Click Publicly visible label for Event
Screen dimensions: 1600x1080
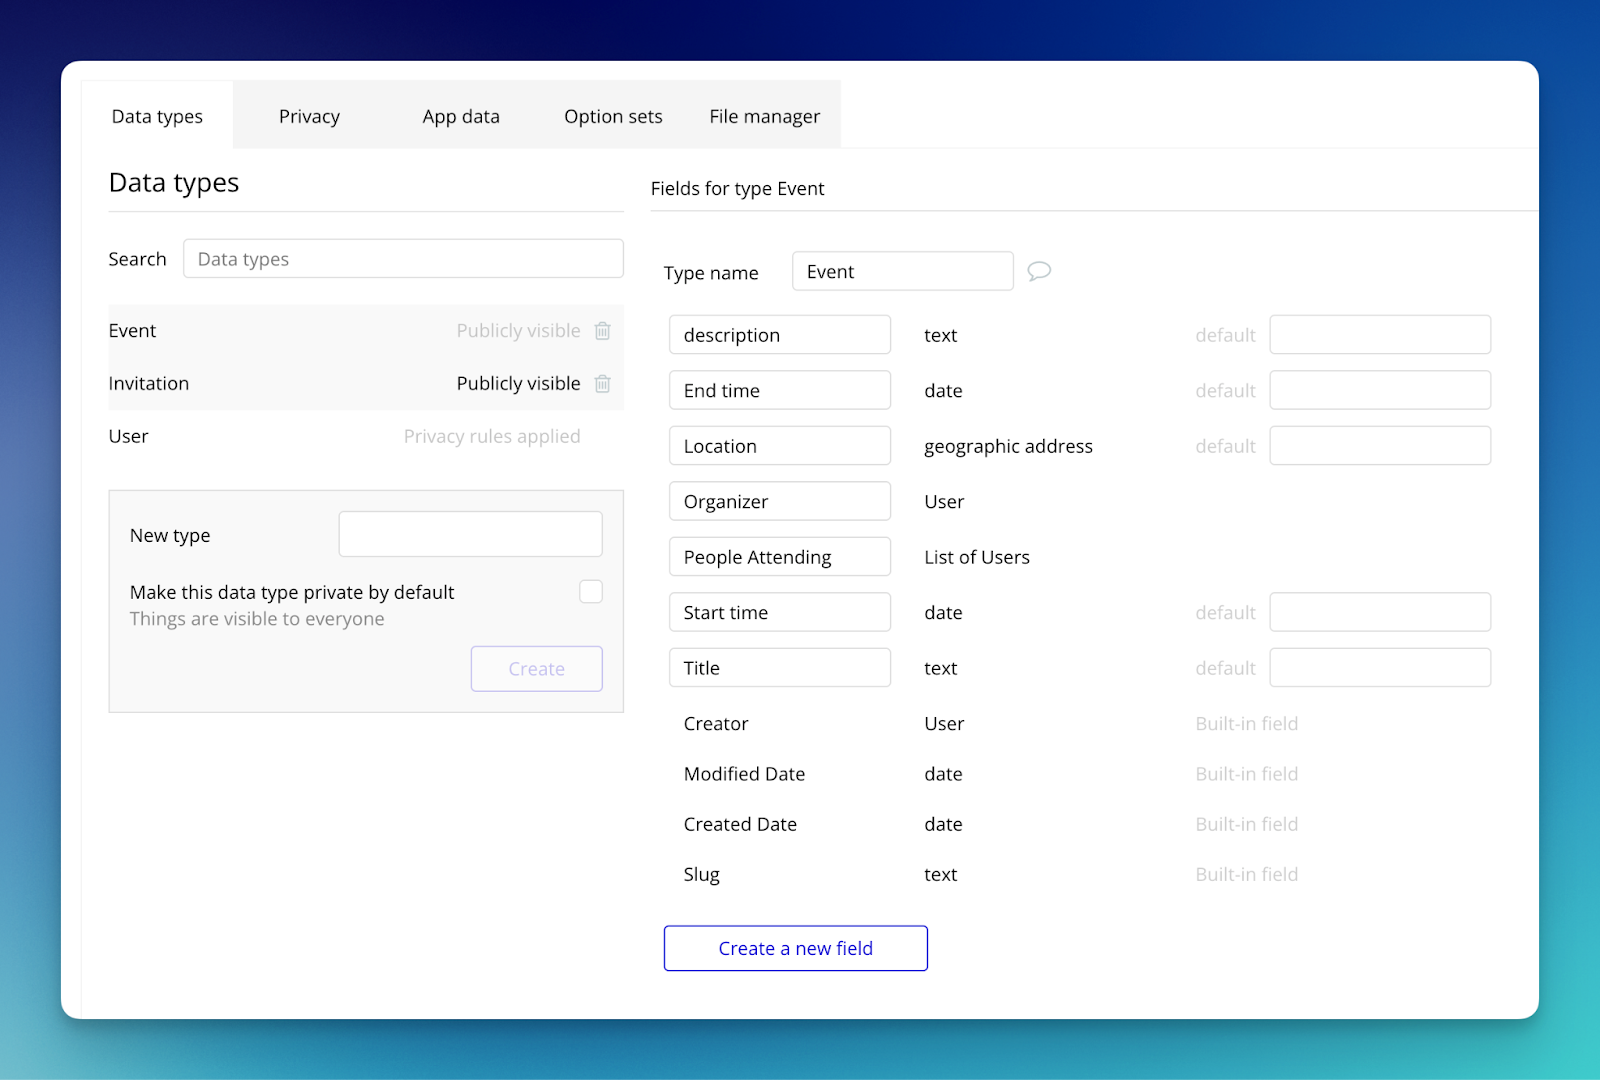(x=518, y=331)
